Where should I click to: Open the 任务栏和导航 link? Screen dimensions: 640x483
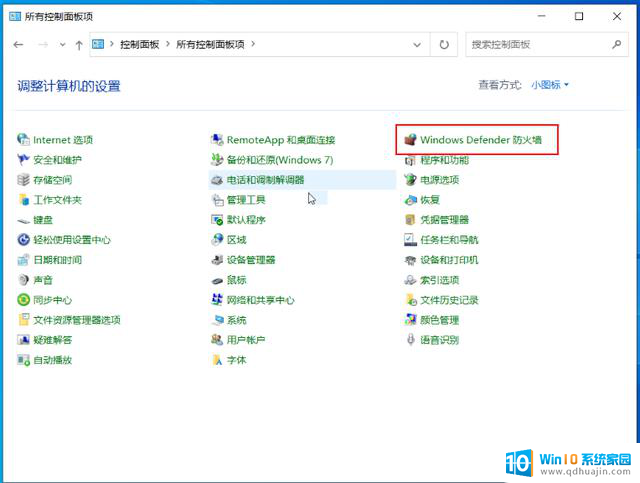[x=449, y=240]
